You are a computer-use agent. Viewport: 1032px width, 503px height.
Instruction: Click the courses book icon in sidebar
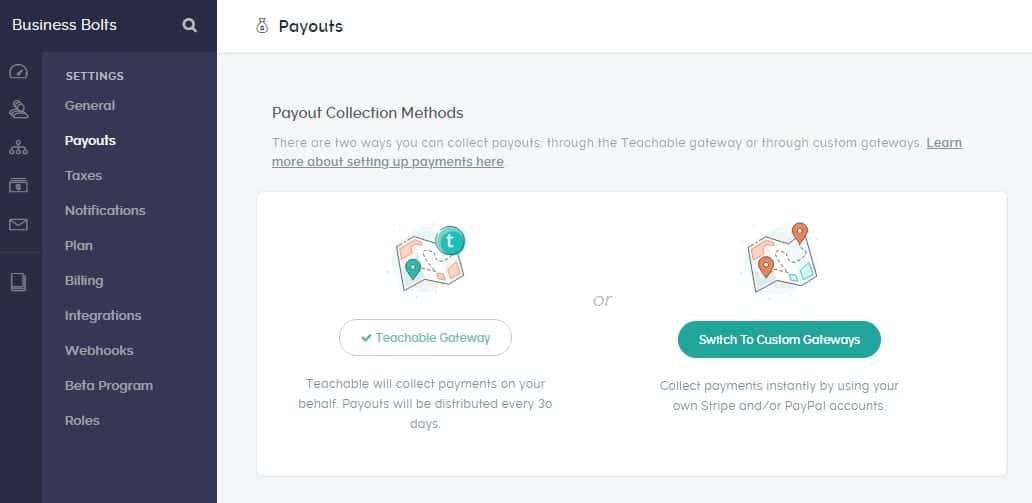(18, 282)
